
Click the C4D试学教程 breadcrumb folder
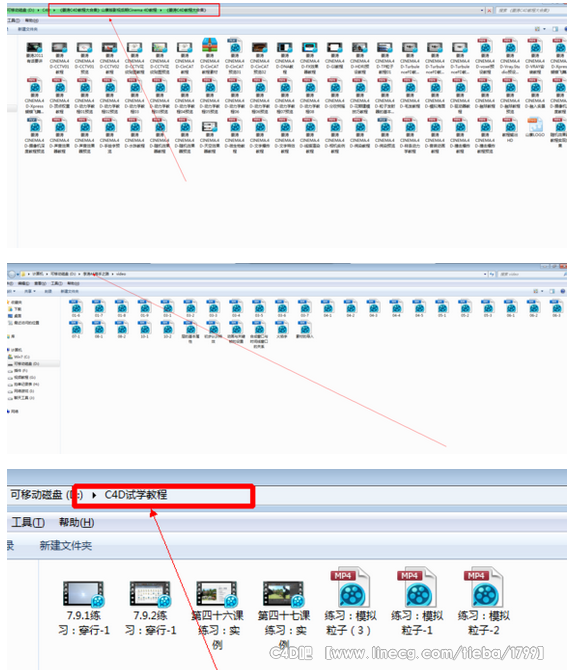click(x=136, y=495)
